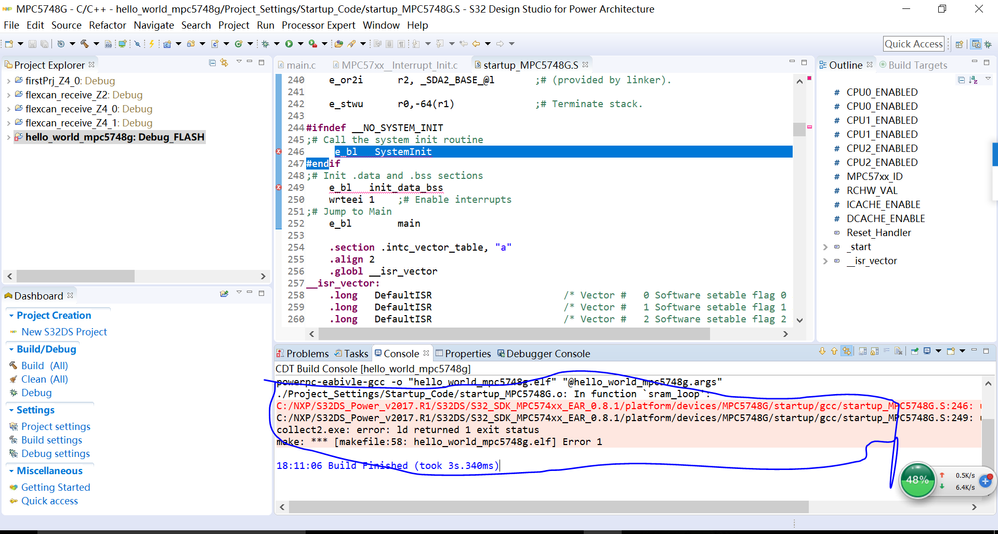Switch to main.c editor tab

click(297, 65)
